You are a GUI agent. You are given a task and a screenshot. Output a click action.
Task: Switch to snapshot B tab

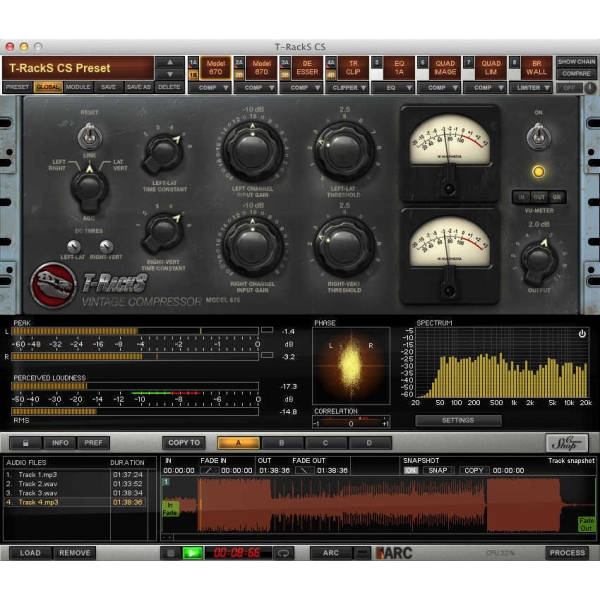tap(282, 443)
